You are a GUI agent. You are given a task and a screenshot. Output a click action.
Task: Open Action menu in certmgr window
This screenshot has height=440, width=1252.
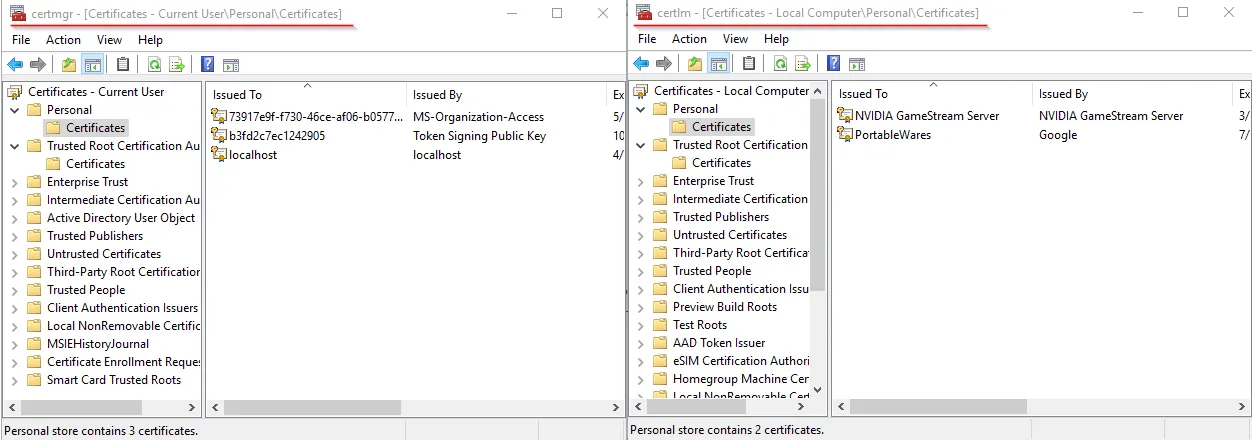tap(64, 40)
